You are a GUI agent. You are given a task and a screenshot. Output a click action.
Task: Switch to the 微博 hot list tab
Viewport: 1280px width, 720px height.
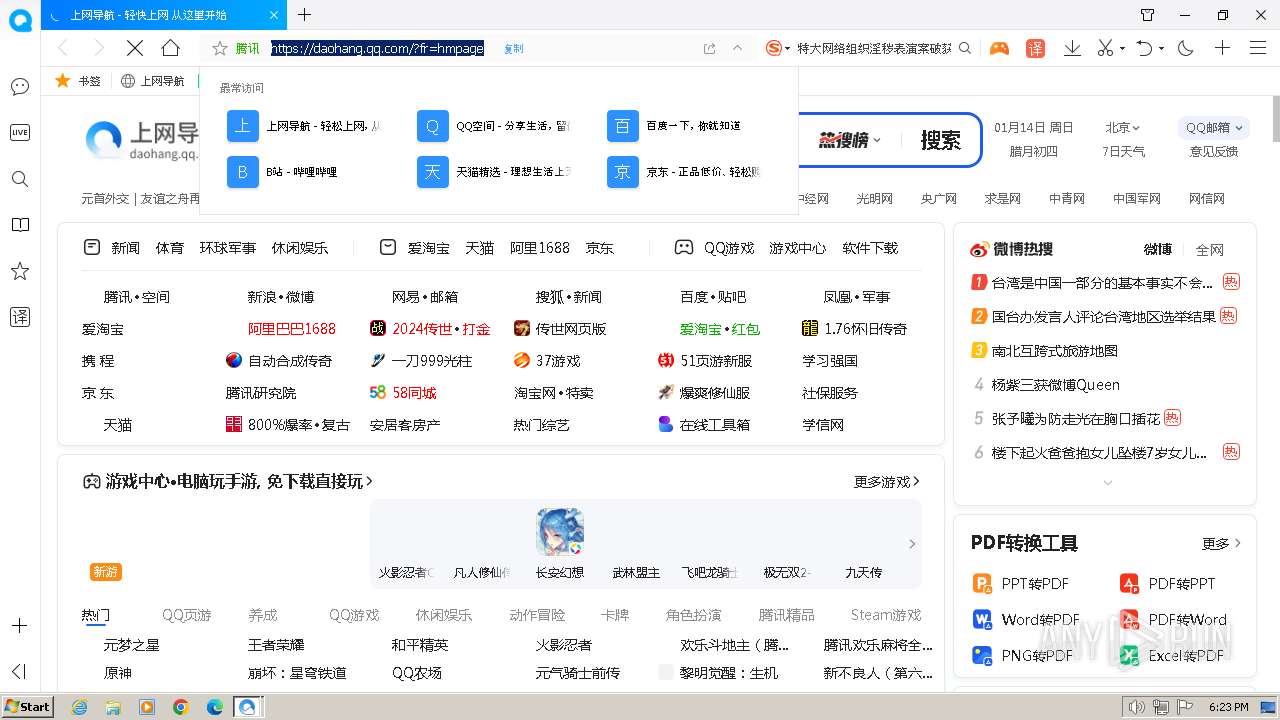coord(1157,249)
